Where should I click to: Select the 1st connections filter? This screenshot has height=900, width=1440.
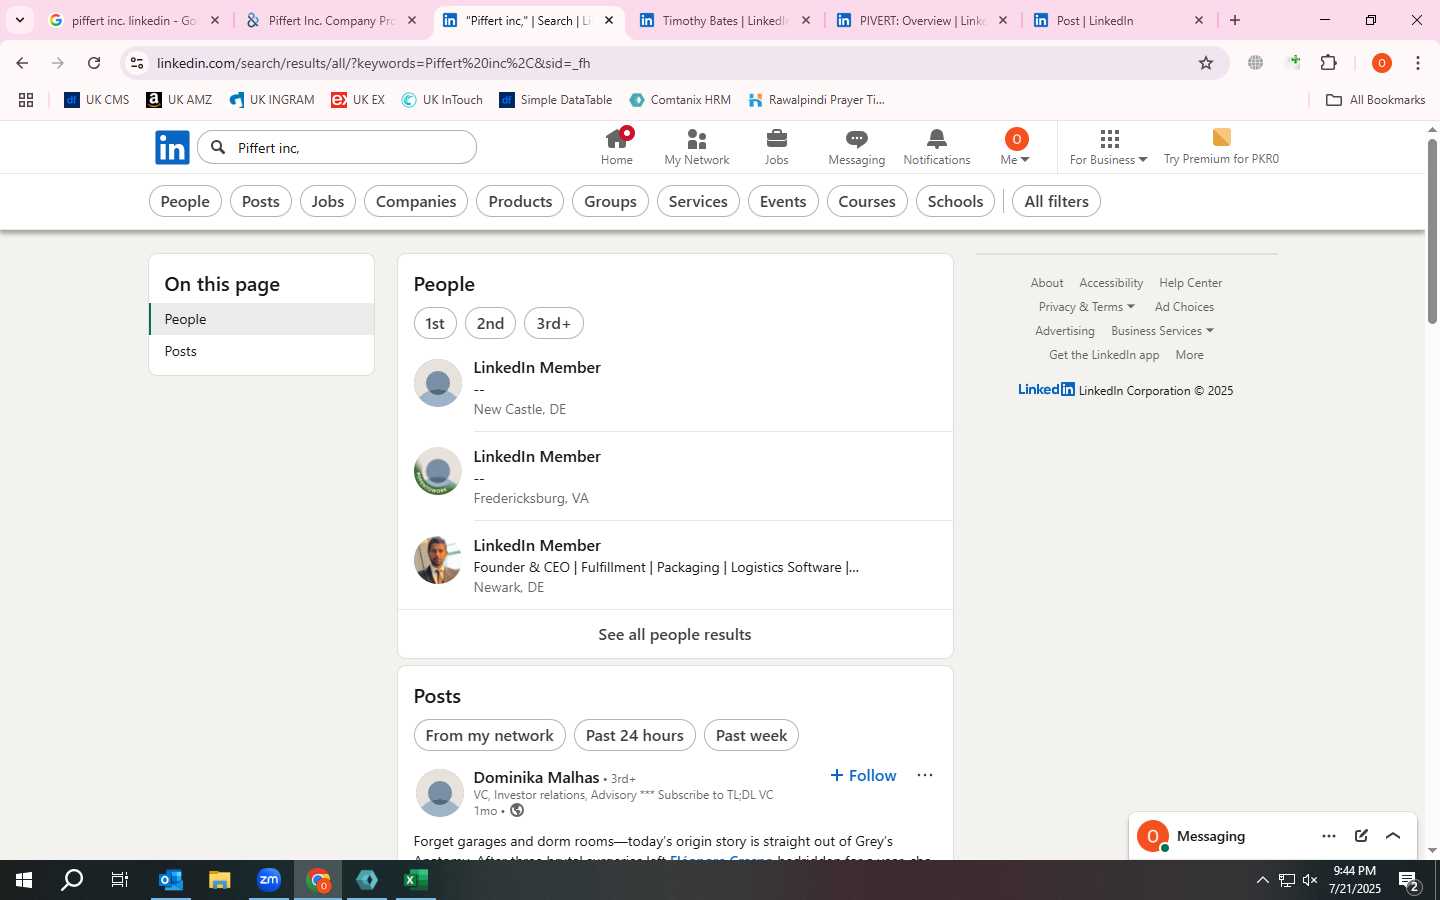[435, 323]
